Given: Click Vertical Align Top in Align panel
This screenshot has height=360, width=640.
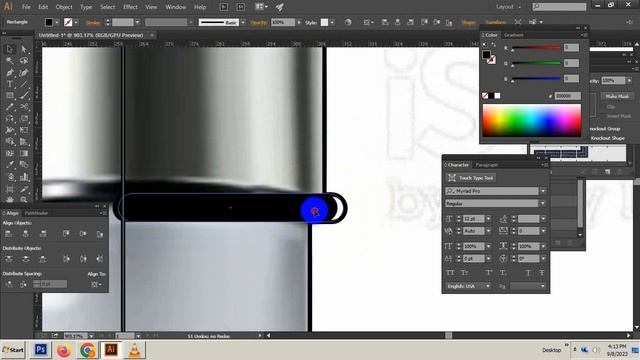Looking at the screenshot, I should (66, 234).
